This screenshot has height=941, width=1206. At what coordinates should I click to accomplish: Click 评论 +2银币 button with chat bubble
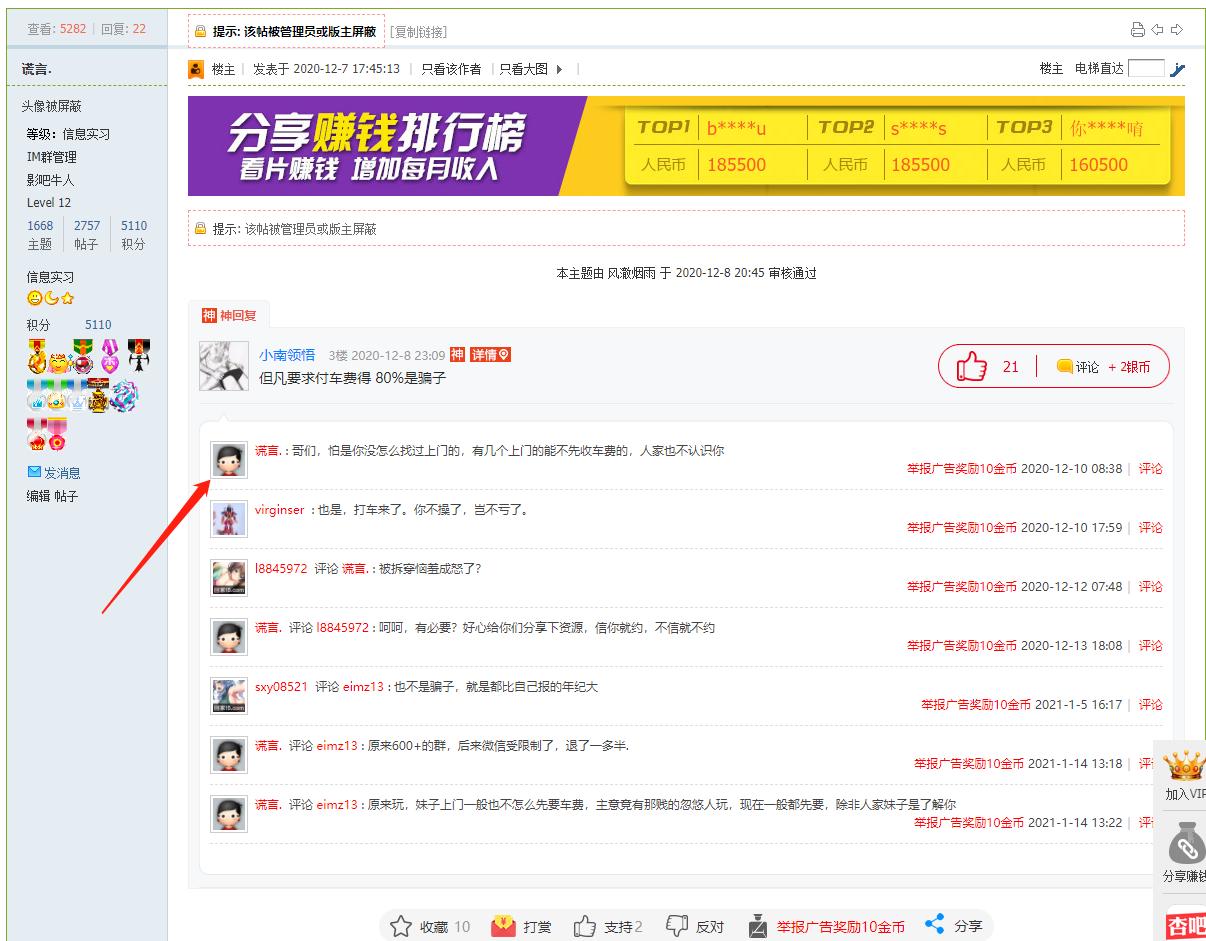tap(1104, 367)
